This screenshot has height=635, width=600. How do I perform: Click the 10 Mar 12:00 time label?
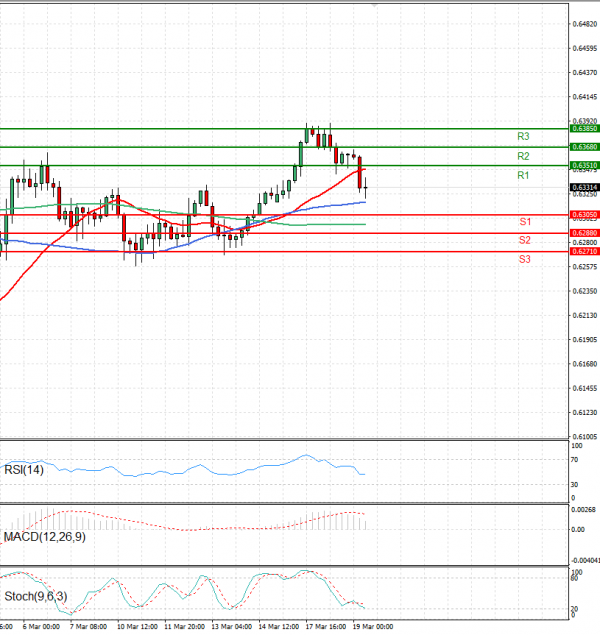point(137,627)
